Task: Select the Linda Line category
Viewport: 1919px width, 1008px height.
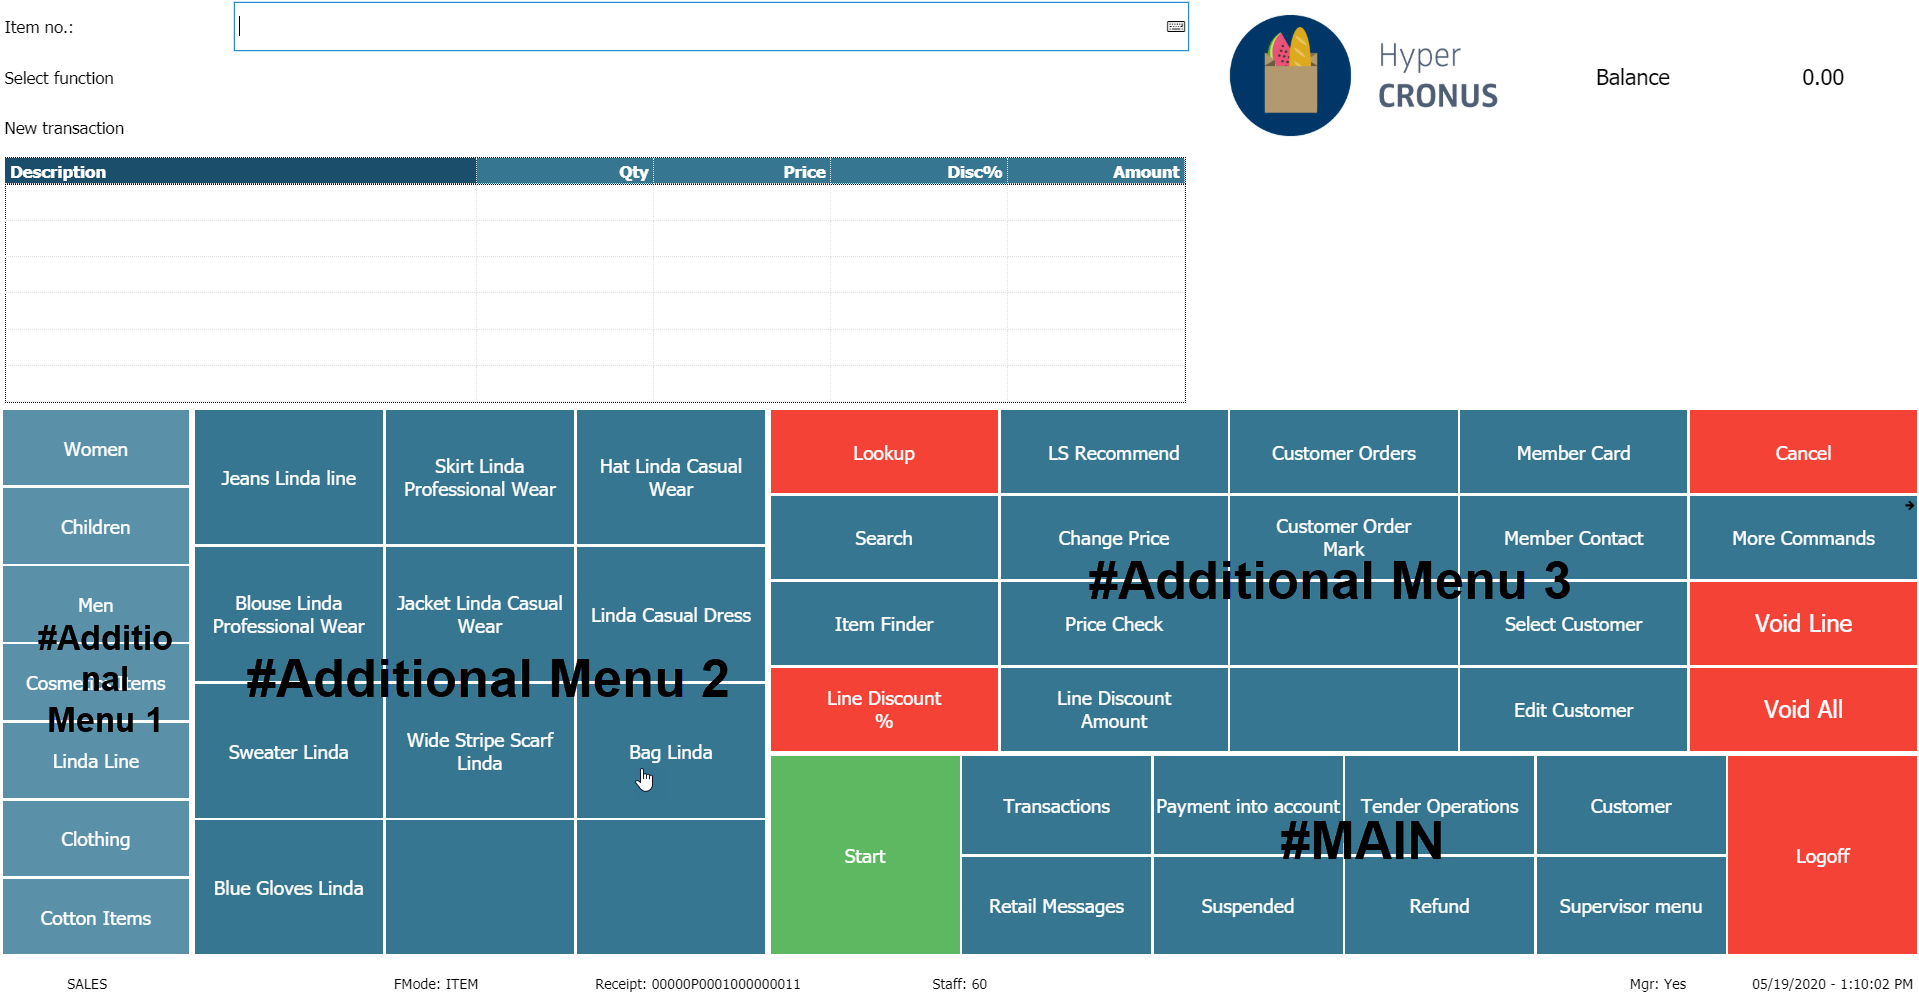Action: click(96, 762)
